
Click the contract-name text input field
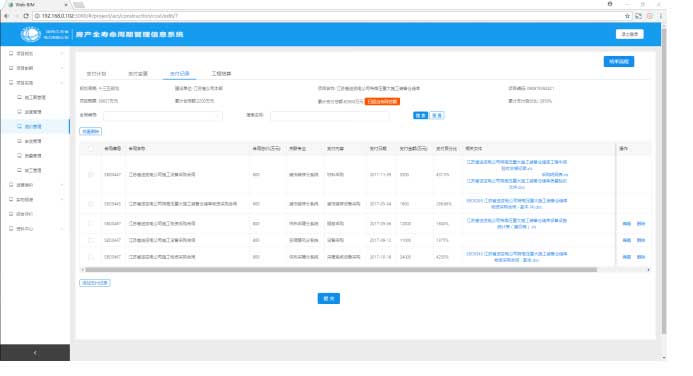330,115
